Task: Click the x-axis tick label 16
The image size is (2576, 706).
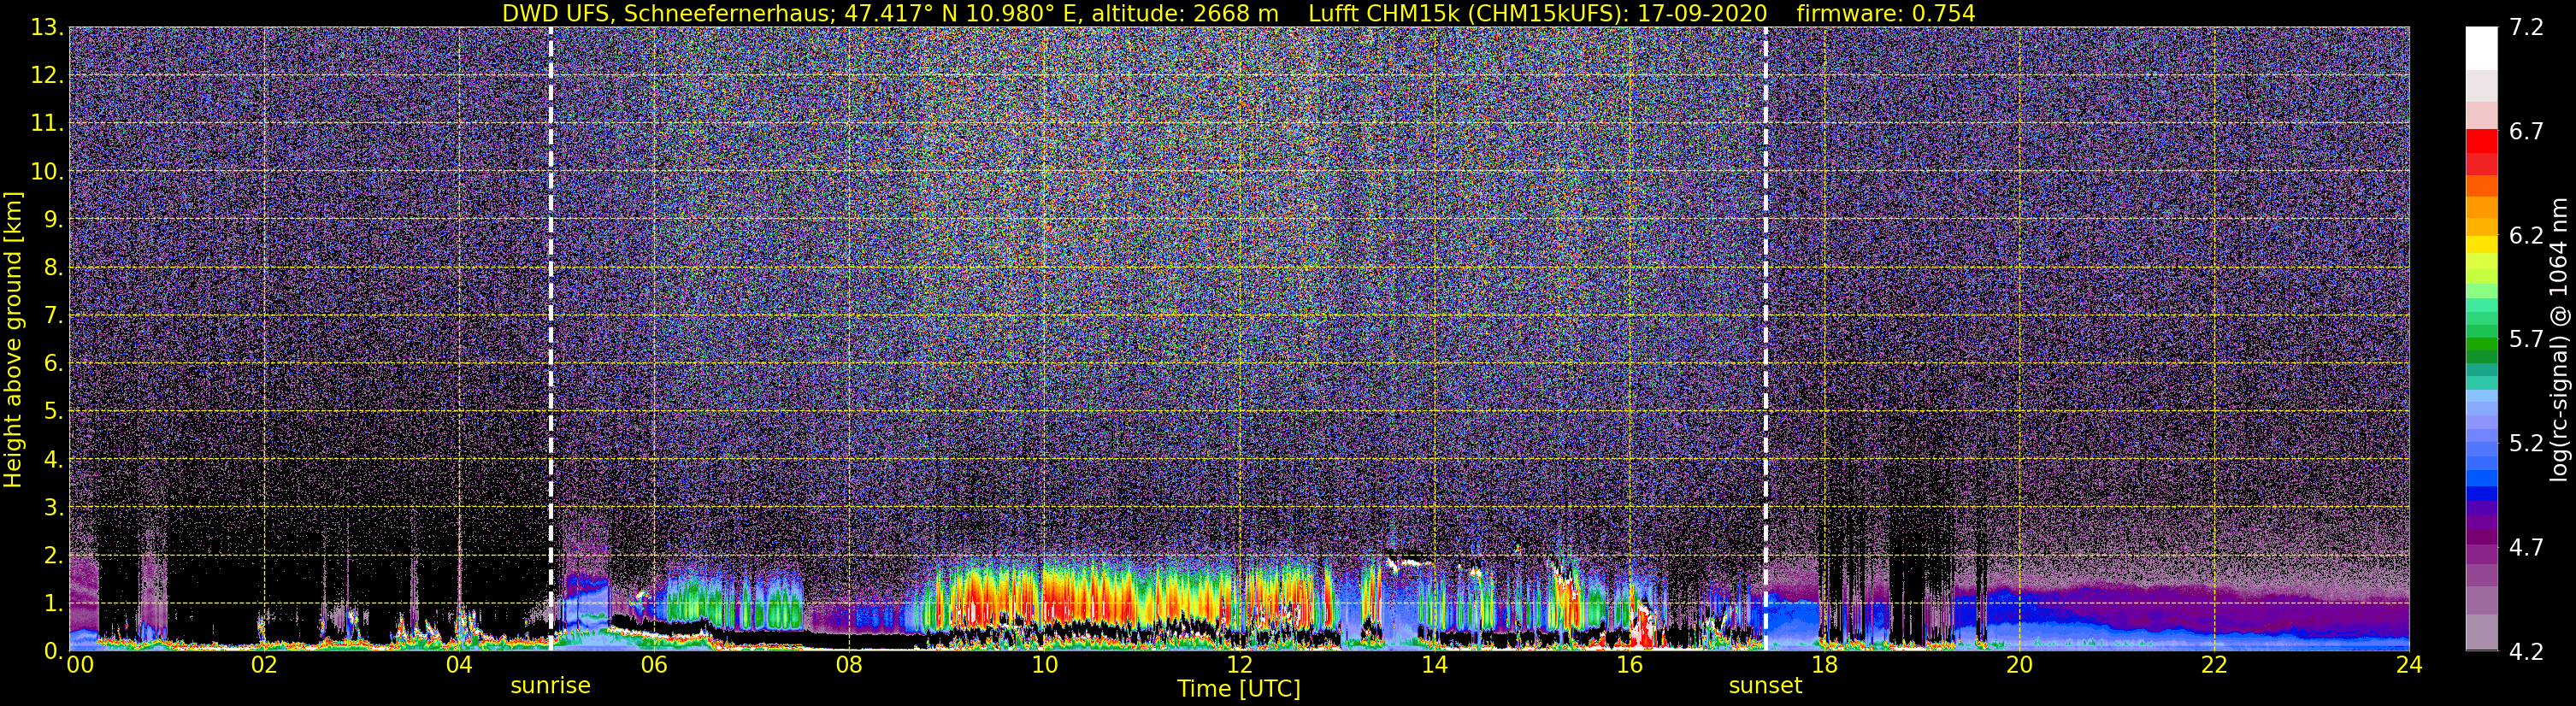Action: [x=1629, y=665]
